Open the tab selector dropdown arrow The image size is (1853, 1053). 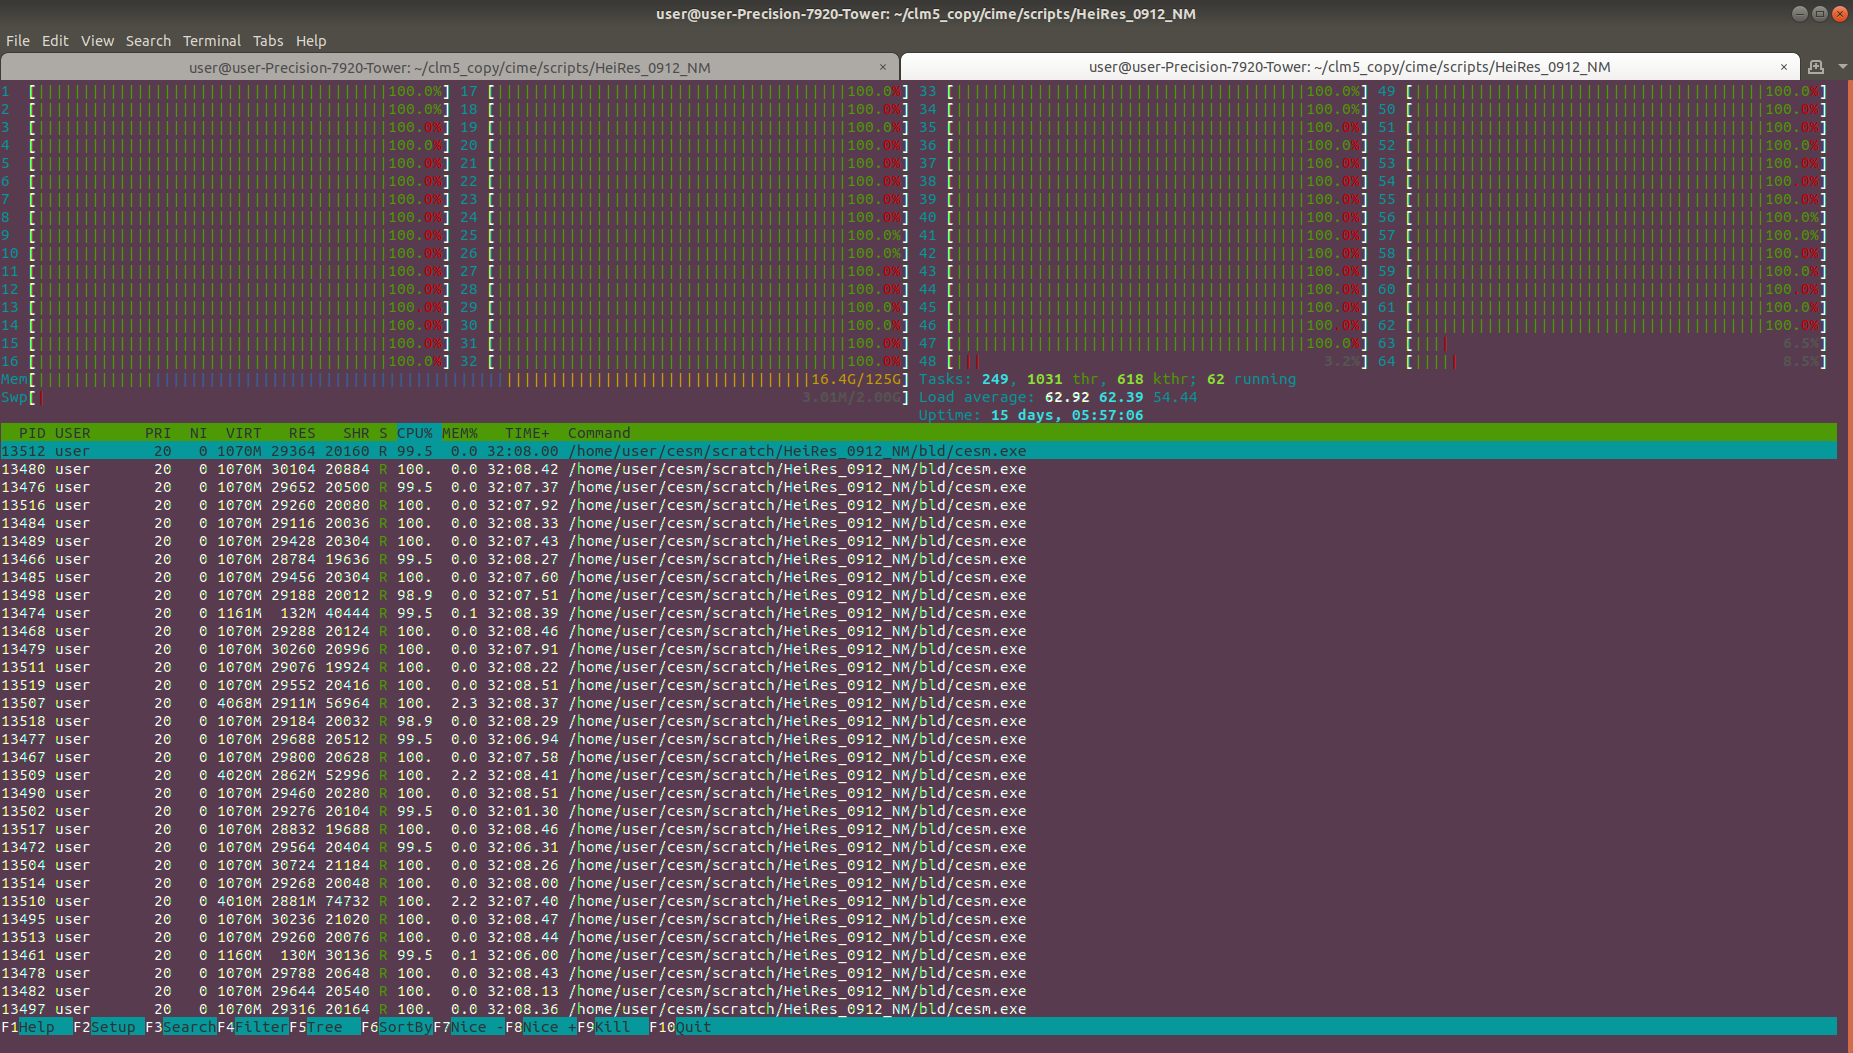[1843, 66]
